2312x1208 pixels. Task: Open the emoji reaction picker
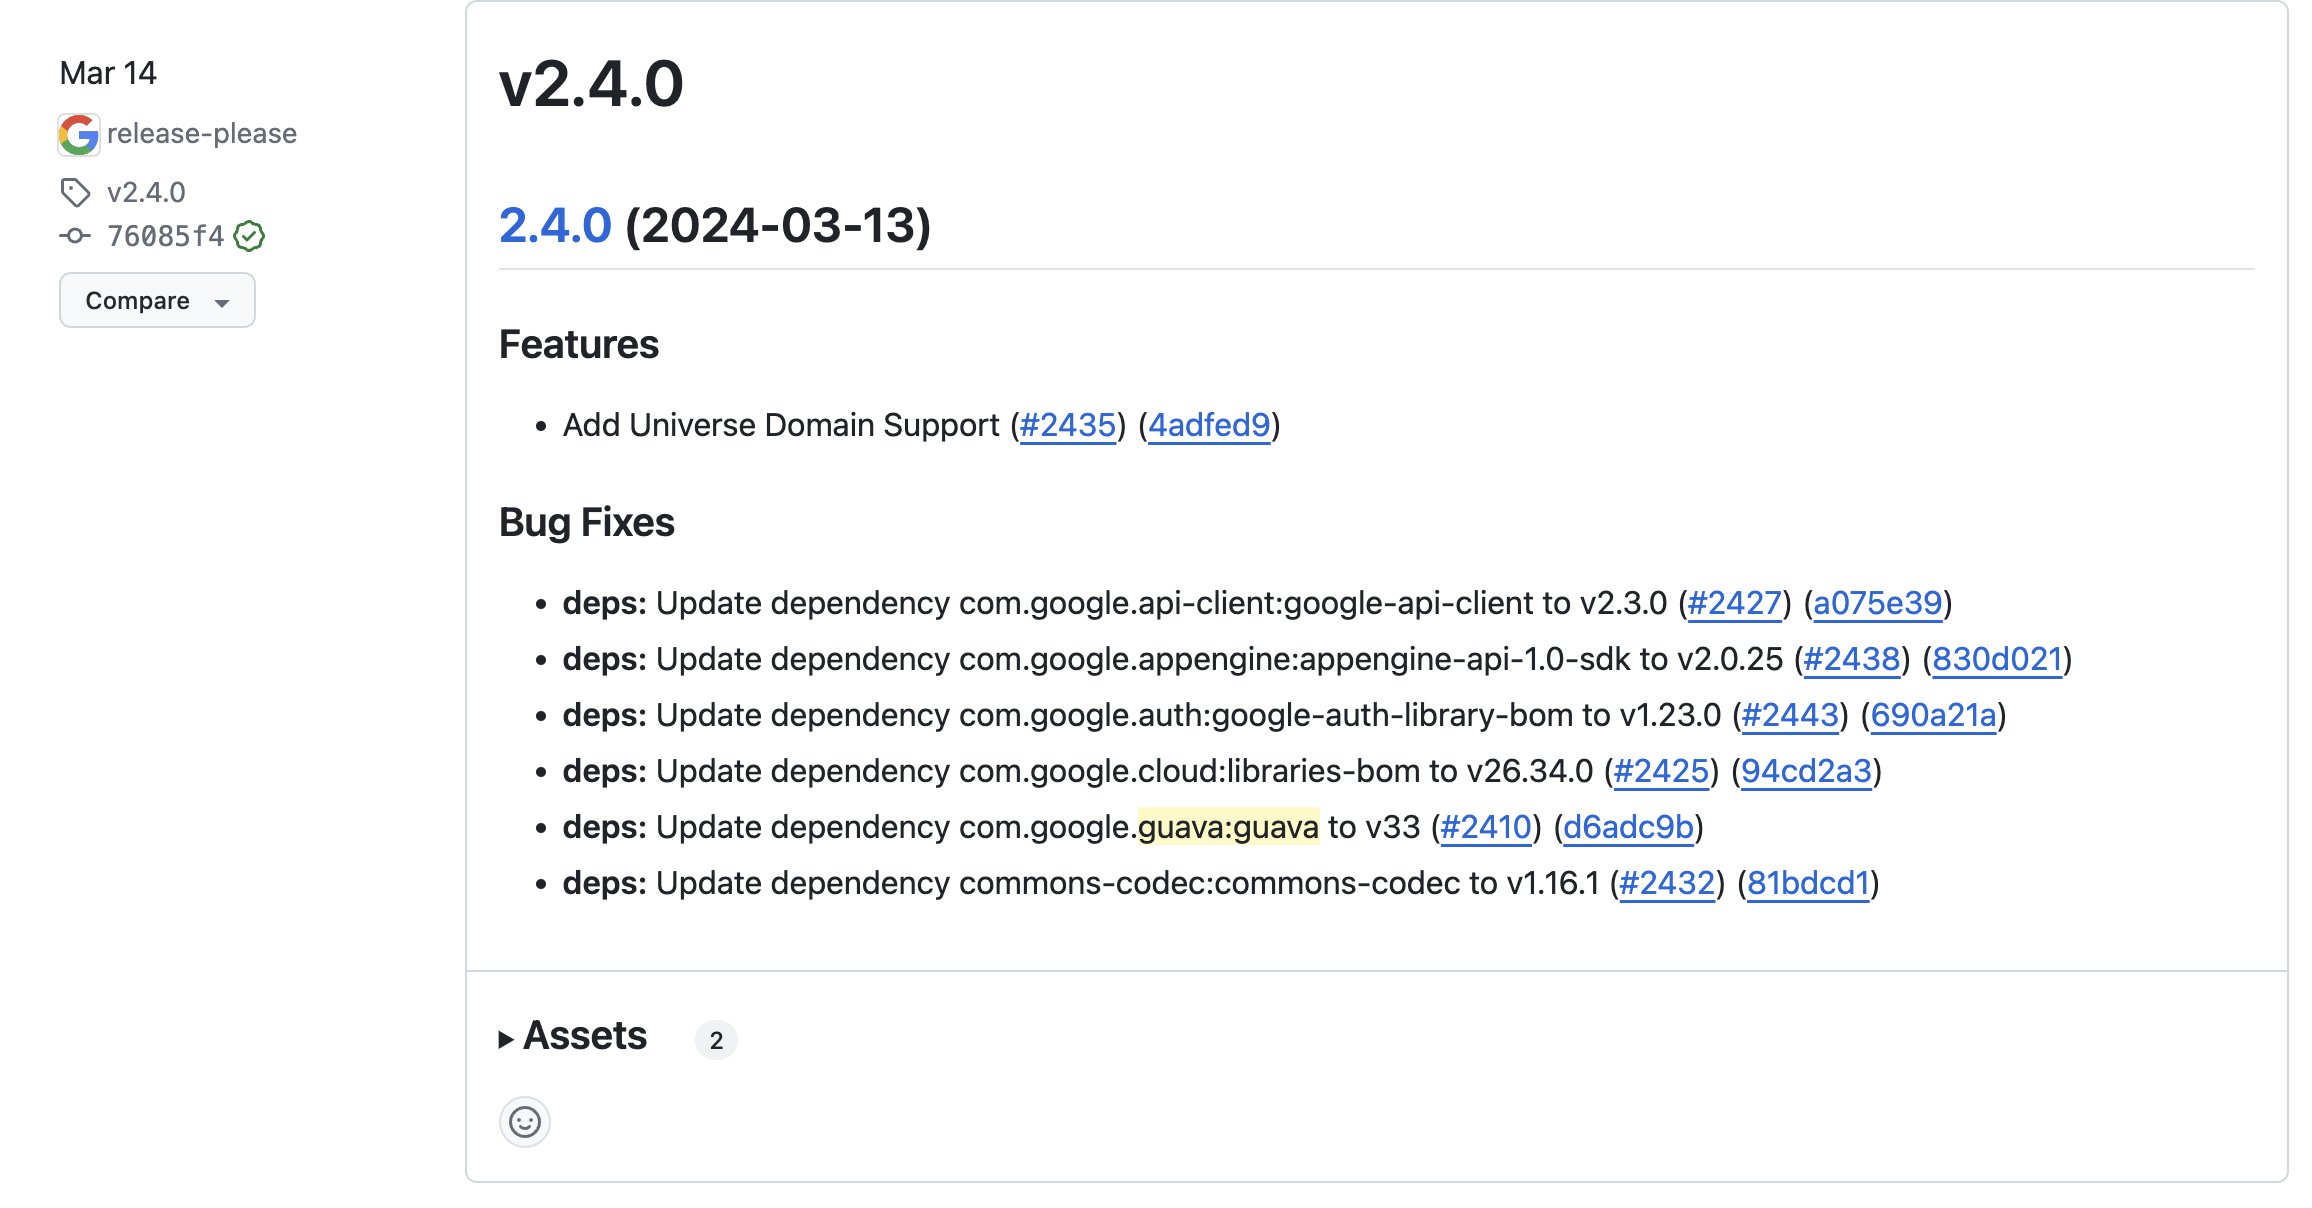pos(525,1122)
